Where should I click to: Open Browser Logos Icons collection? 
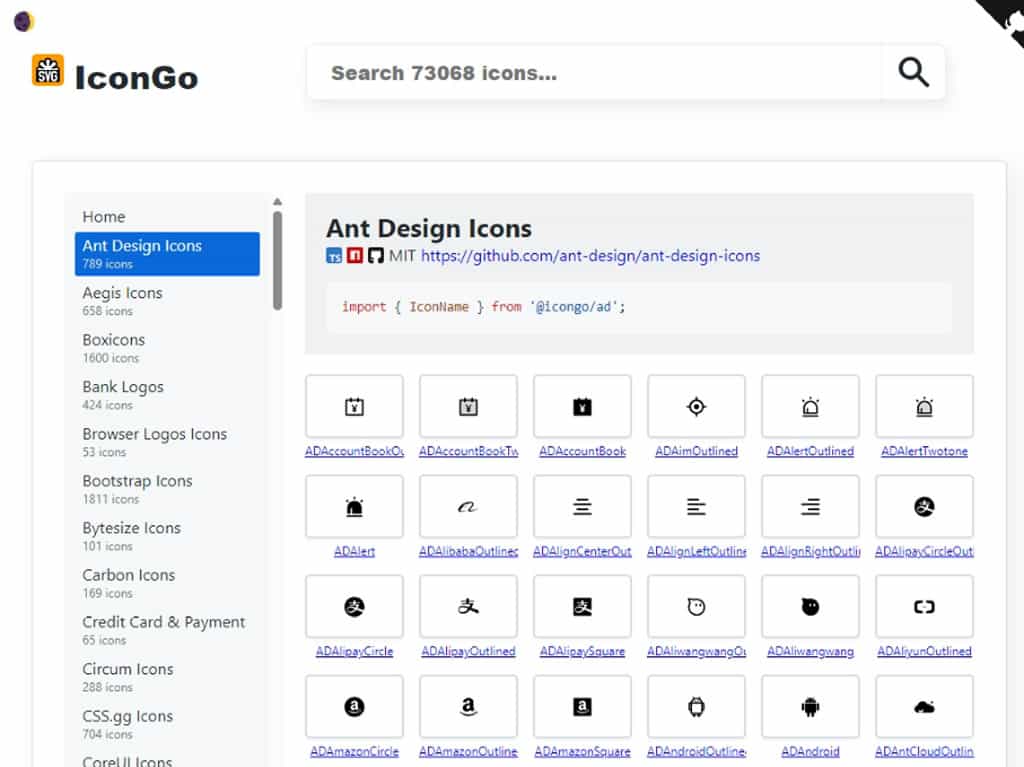(167, 442)
